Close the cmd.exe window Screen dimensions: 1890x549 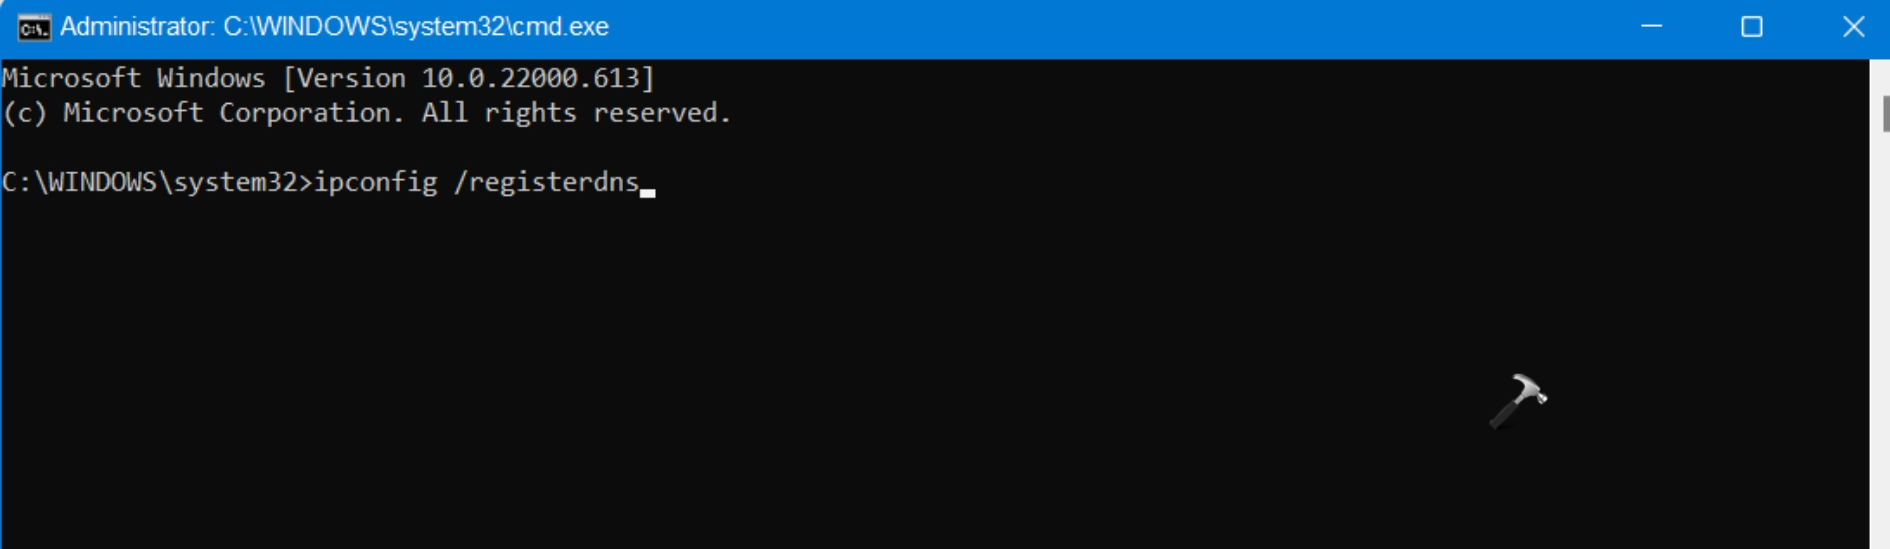click(1852, 27)
